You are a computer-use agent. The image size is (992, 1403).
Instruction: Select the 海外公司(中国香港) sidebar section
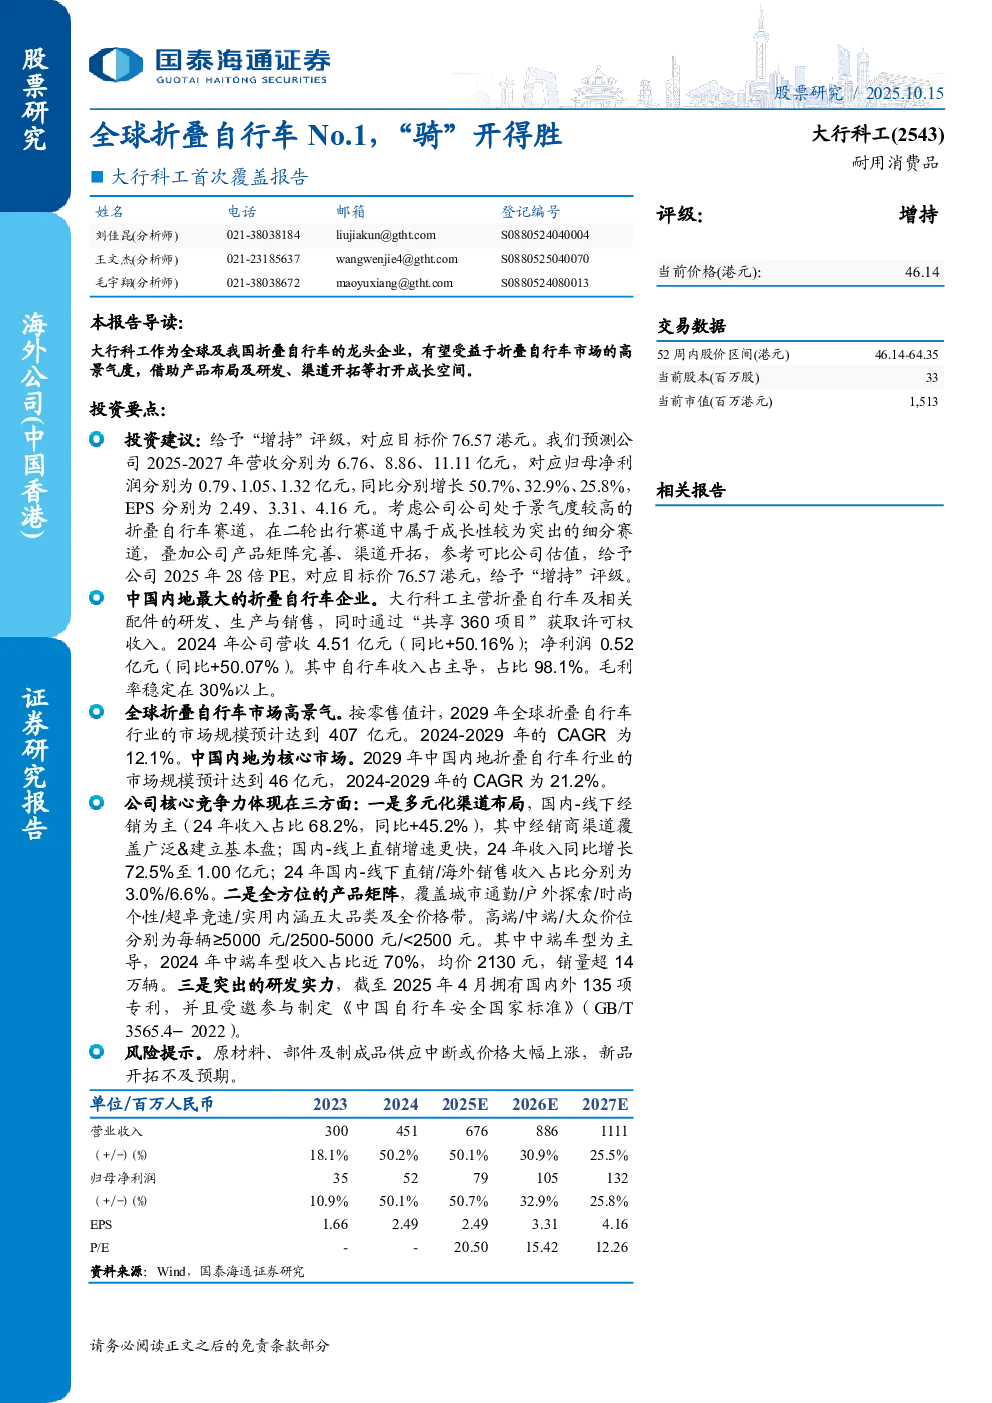(x=35, y=424)
